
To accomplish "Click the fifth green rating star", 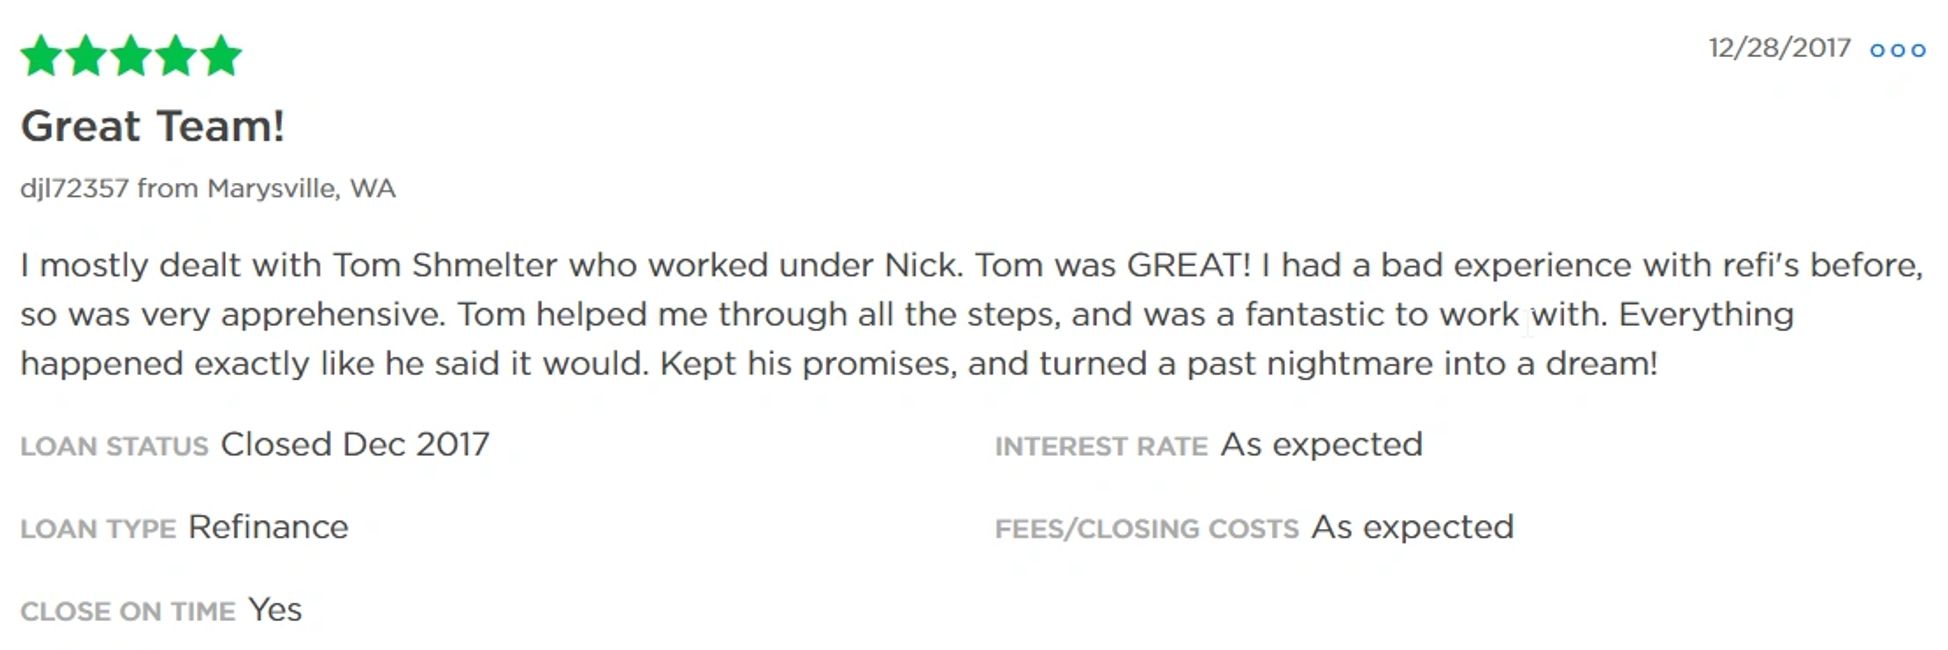I will click(221, 56).
